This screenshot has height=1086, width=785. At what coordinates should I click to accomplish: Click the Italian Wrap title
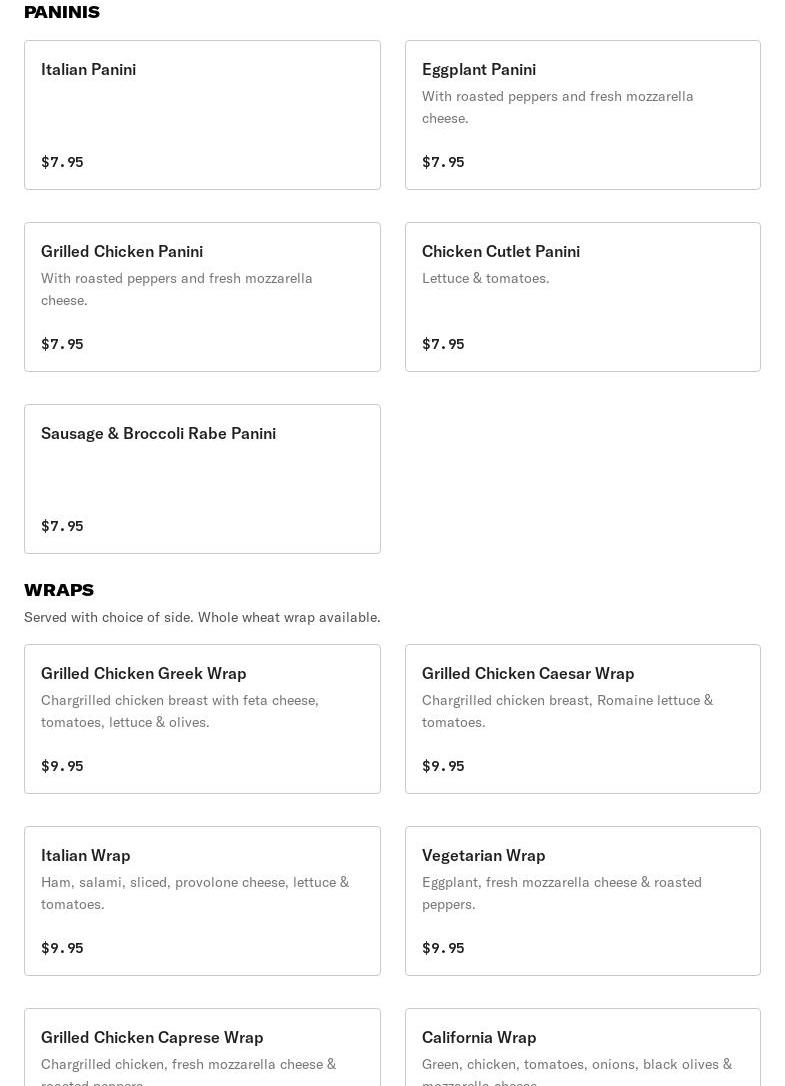(x=86, y=856)
